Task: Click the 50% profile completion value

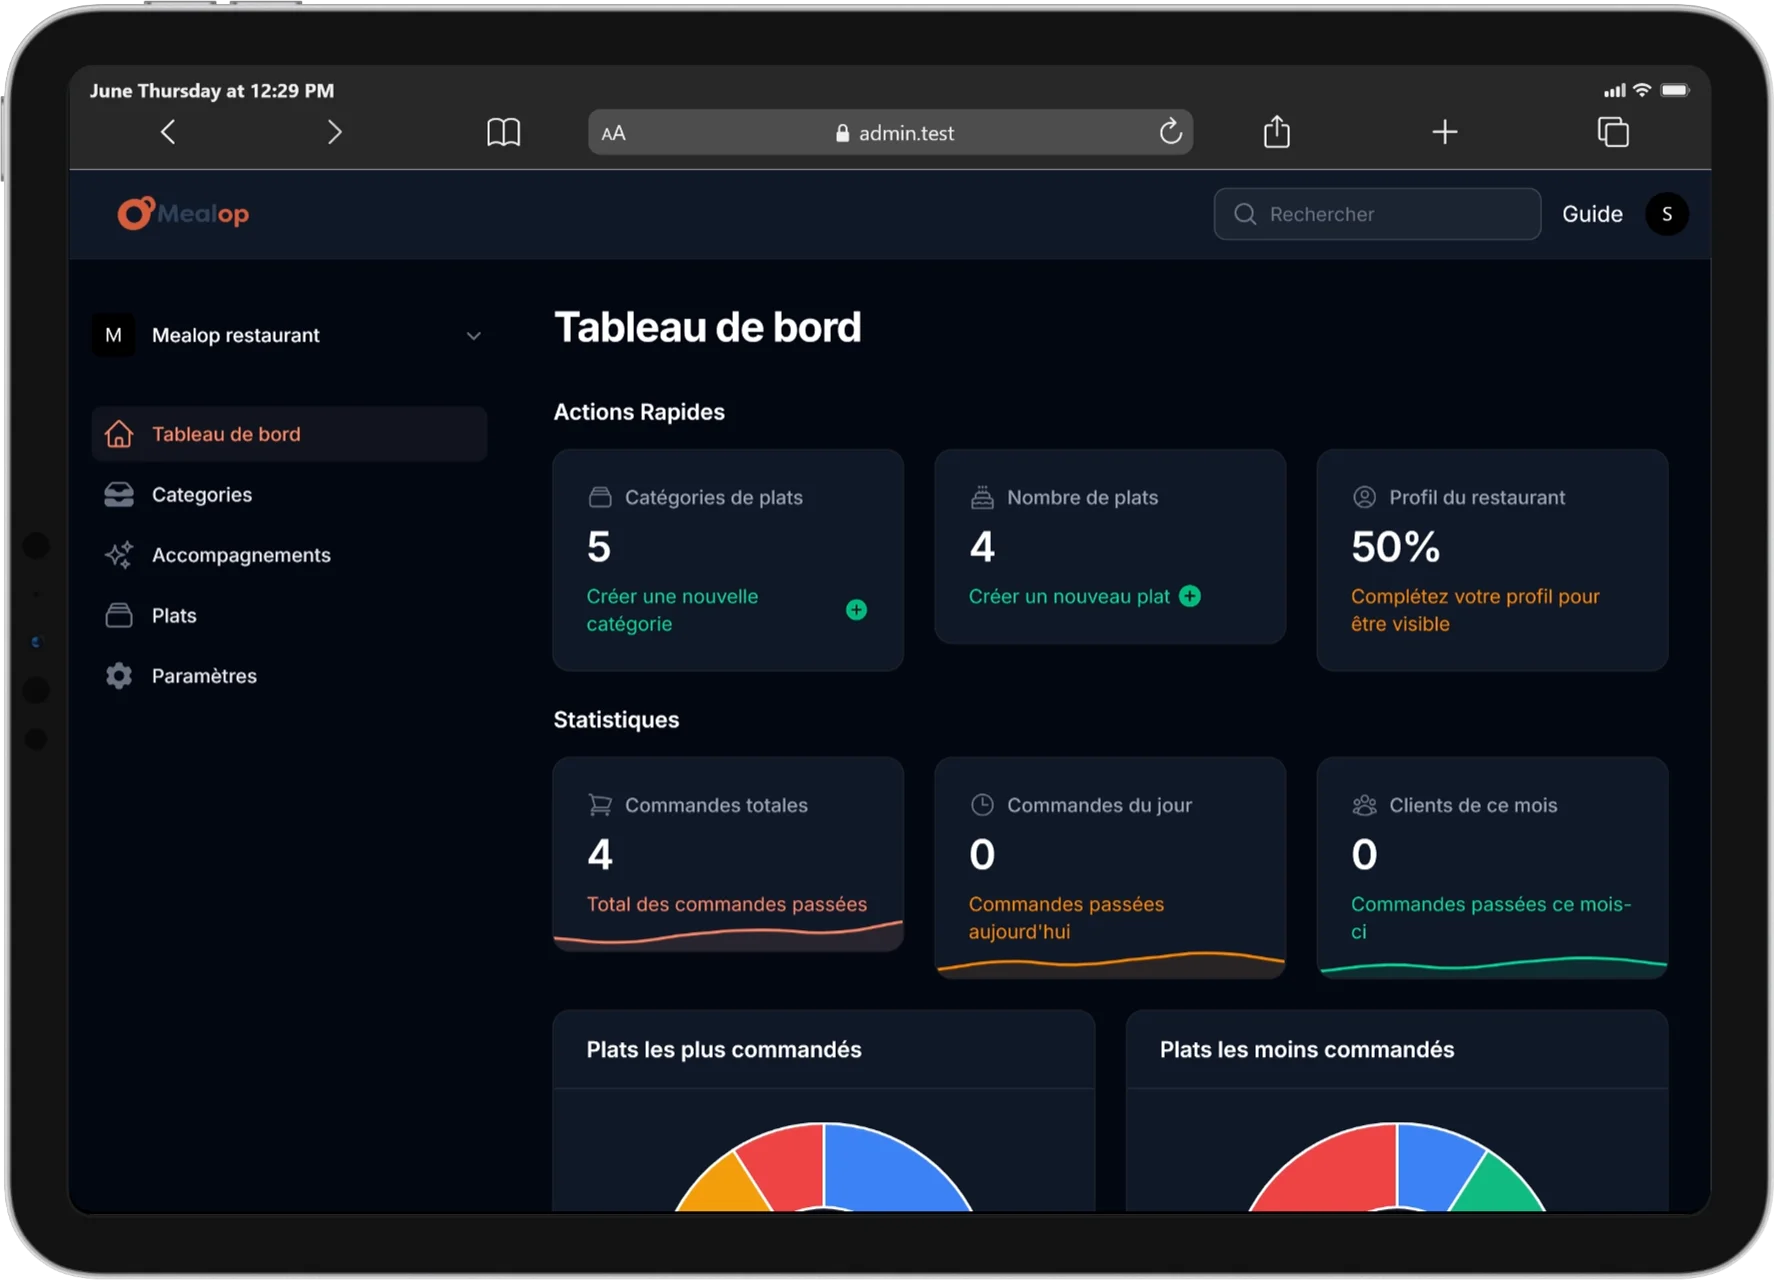Action: [1395, 547]
